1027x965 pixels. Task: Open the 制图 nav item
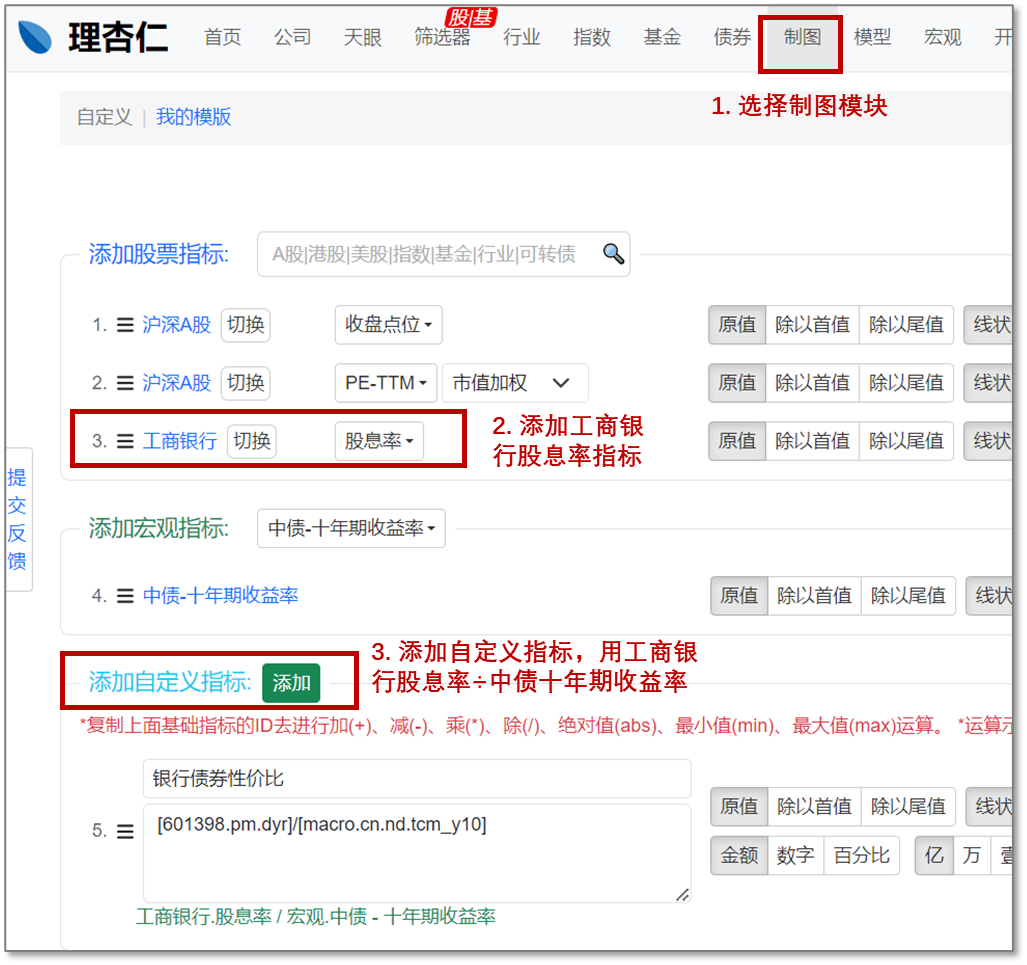802,37
